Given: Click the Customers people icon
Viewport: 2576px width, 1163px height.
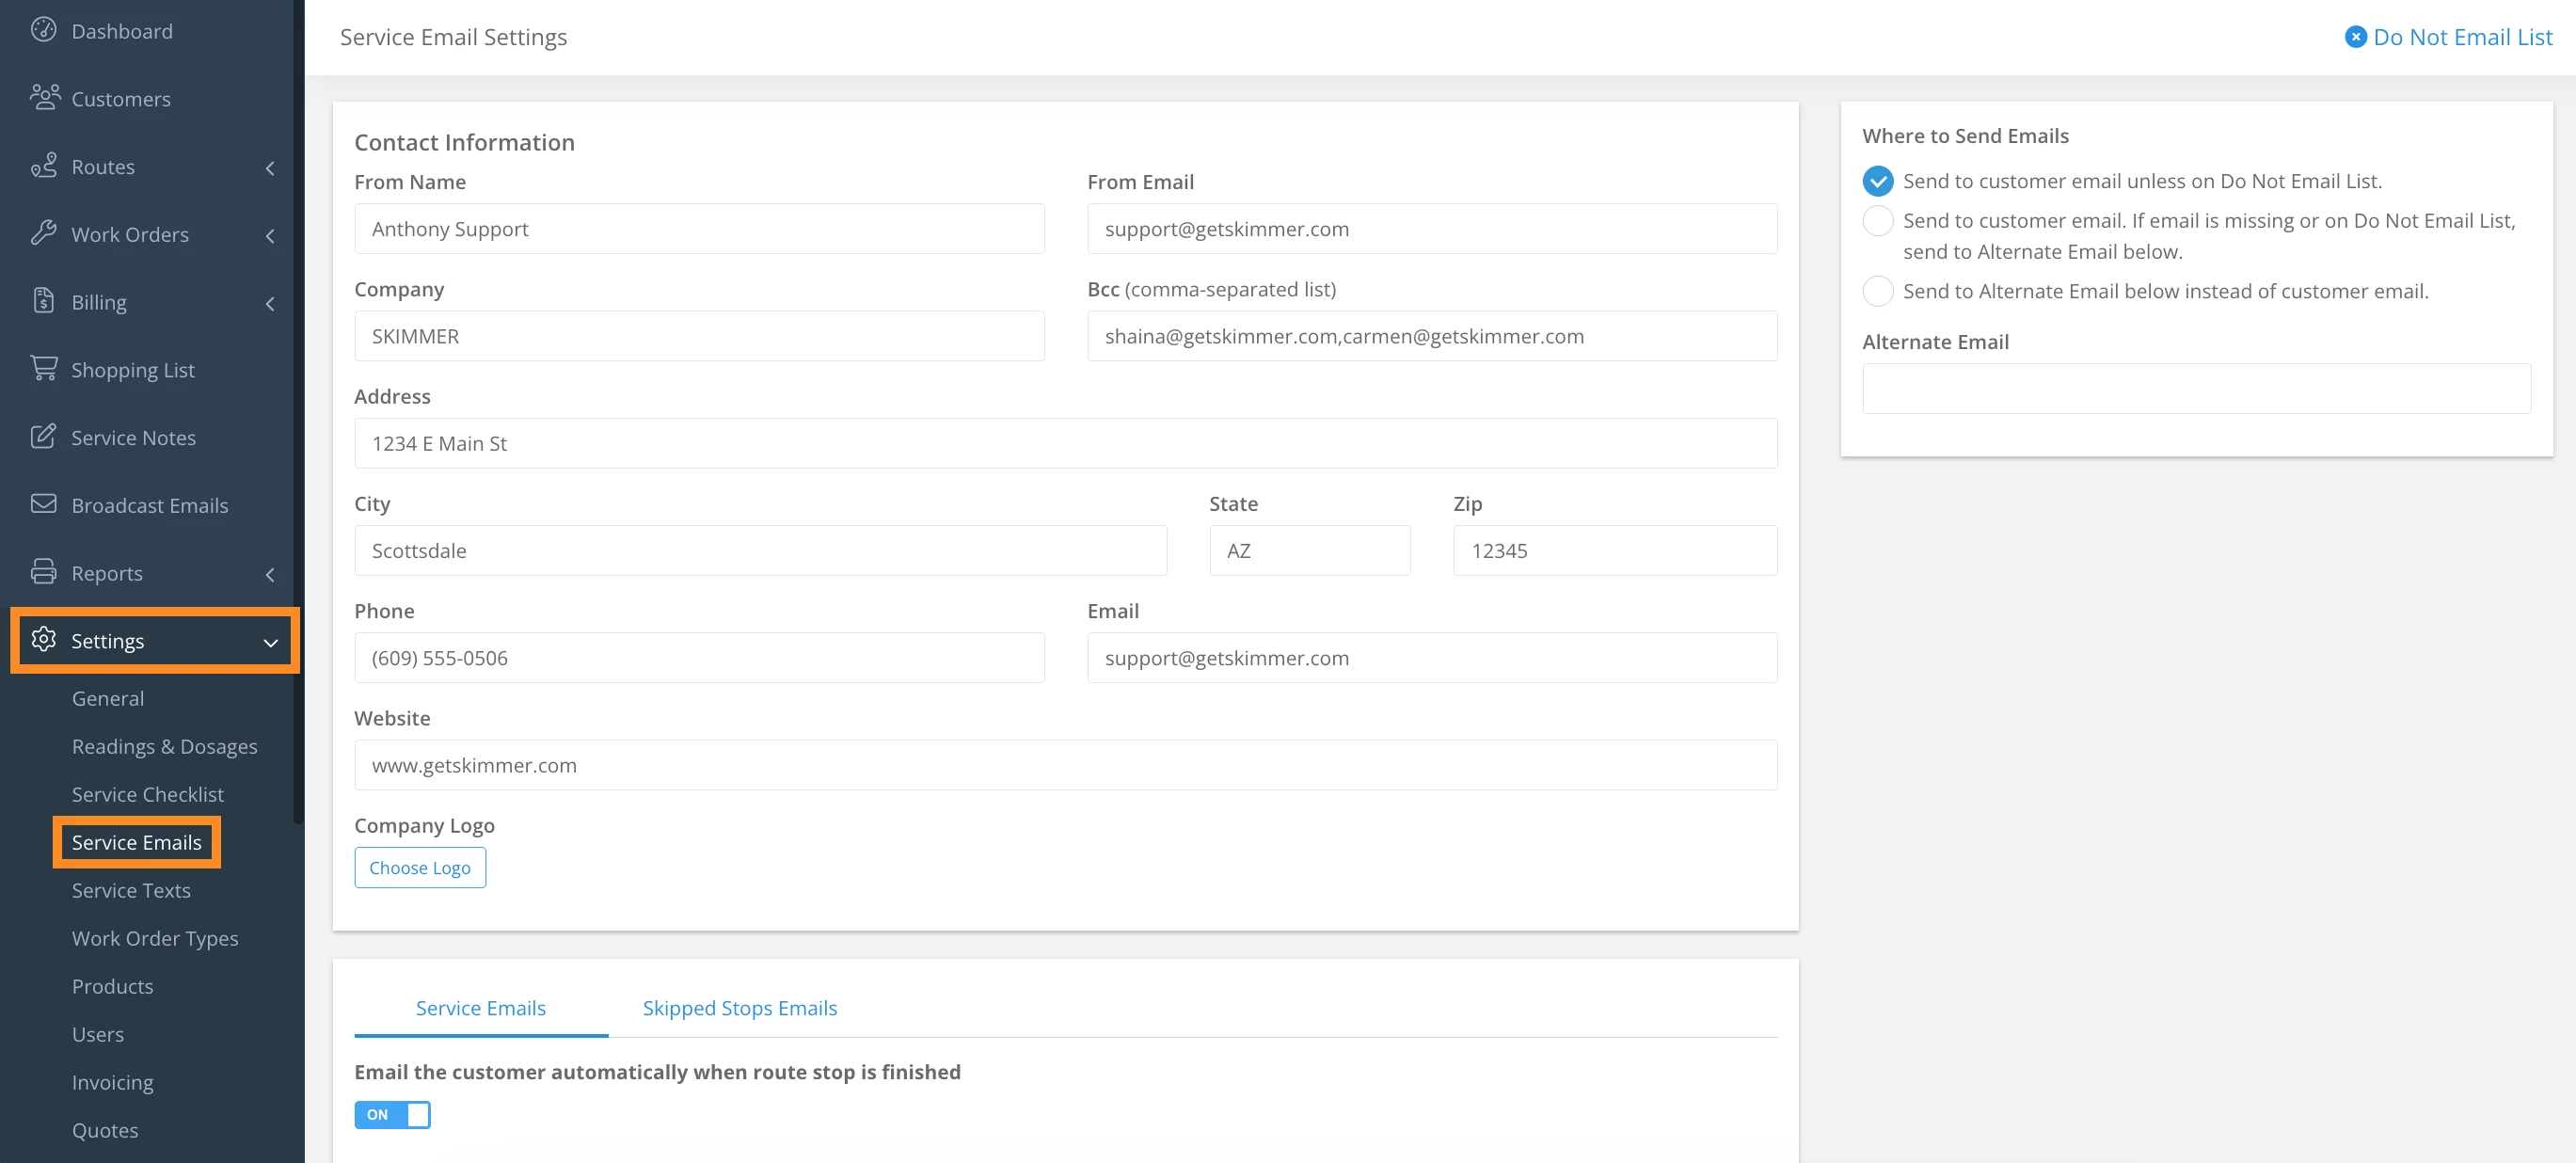Looking at the screenshot, I should coord(44,97).
